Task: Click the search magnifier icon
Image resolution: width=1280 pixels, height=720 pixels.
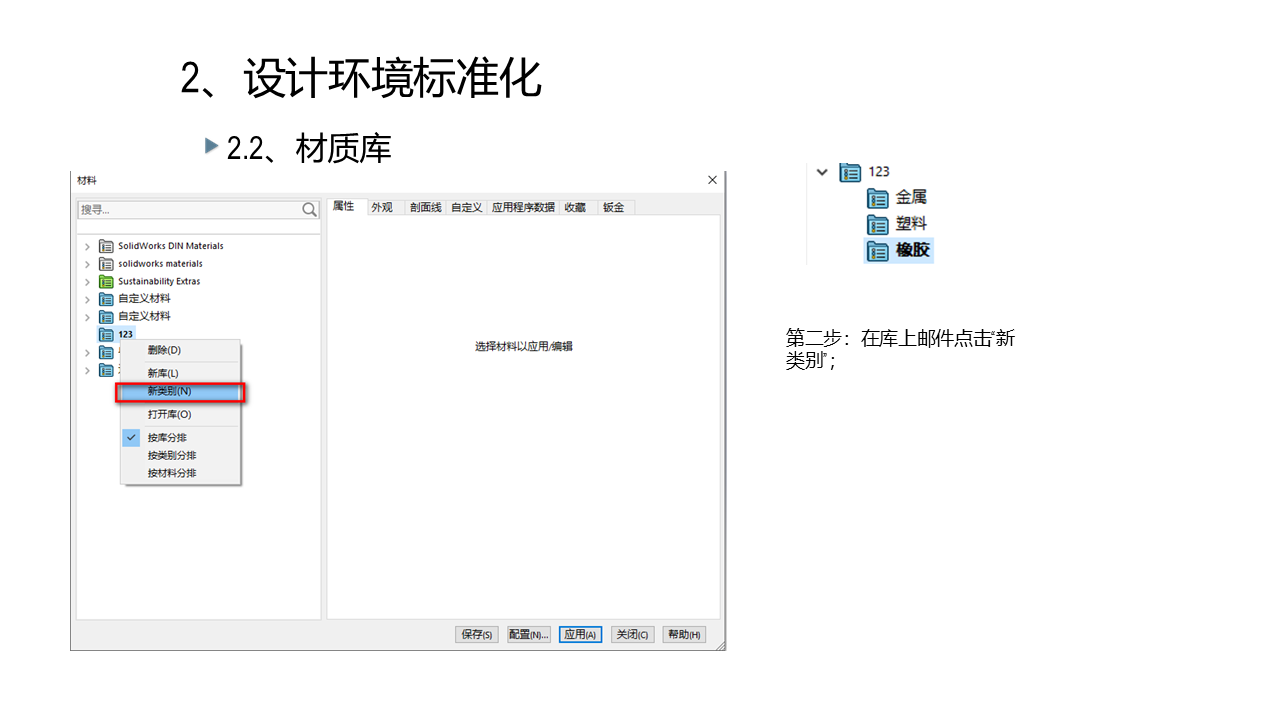Action: [x=310, y=210]
